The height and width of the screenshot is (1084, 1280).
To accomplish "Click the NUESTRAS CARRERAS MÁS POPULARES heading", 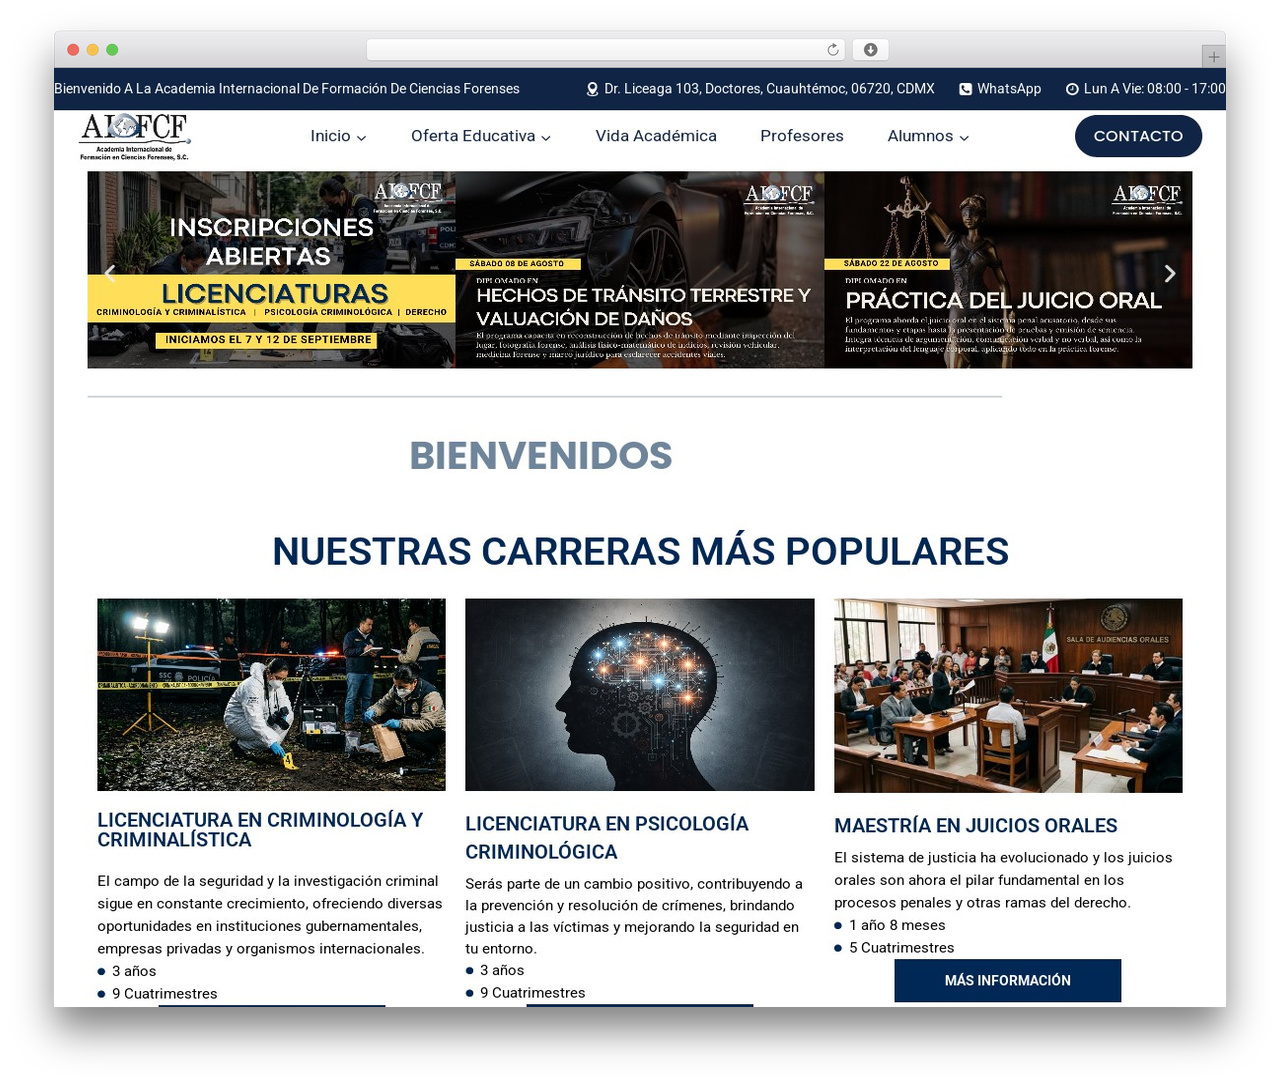I will (640, 552).
